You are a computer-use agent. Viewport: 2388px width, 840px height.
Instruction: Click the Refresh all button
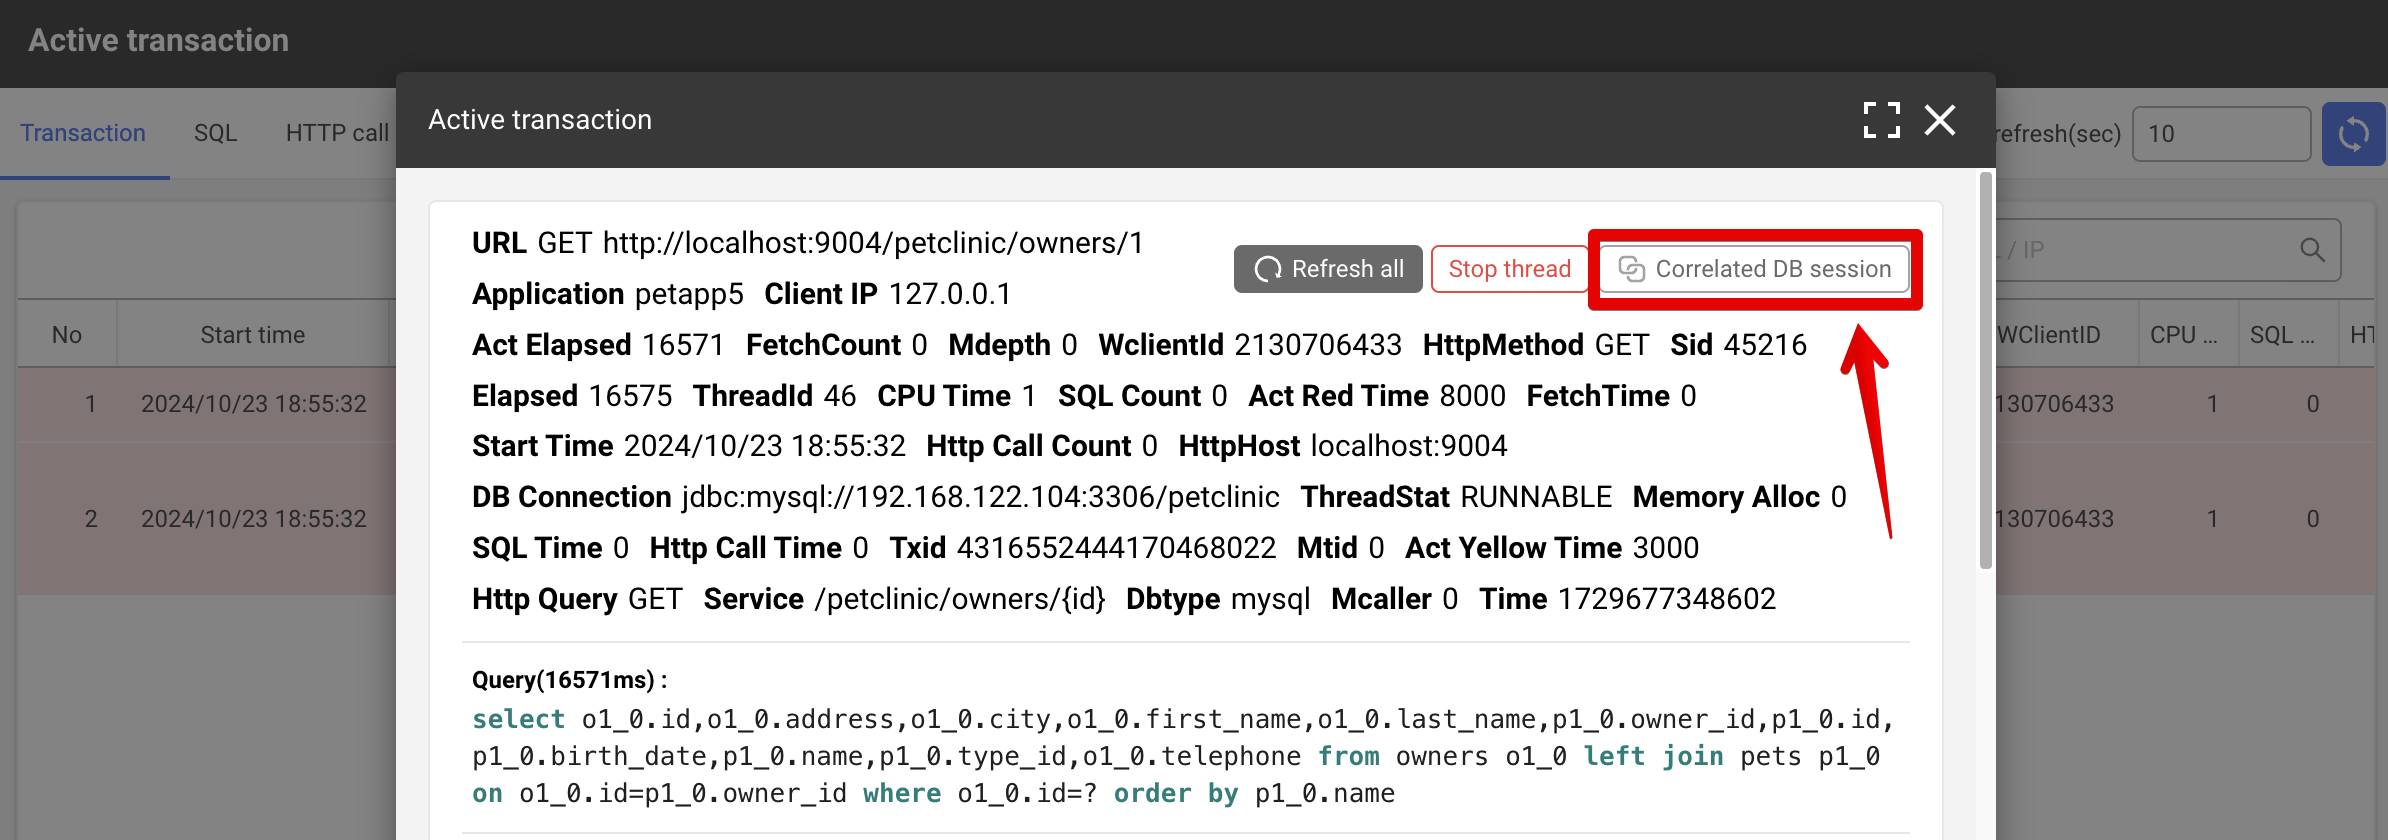(1328, 269)
